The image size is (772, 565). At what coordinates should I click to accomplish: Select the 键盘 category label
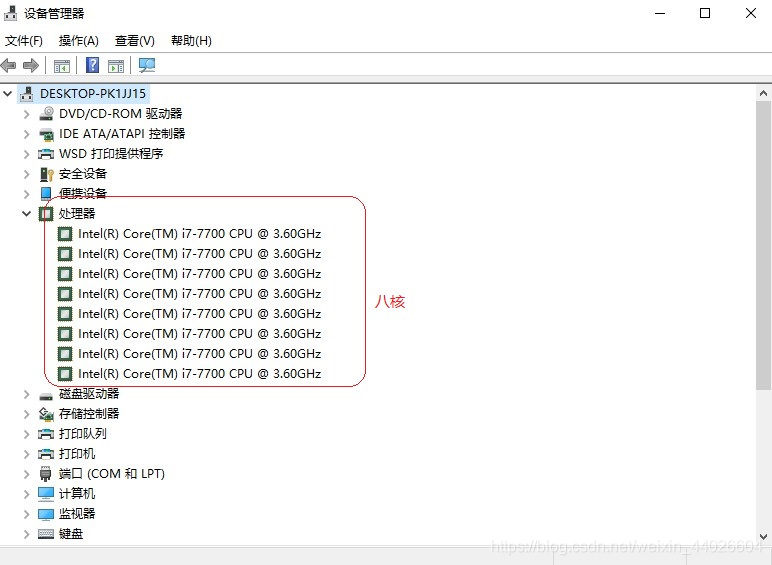(71, 534)
